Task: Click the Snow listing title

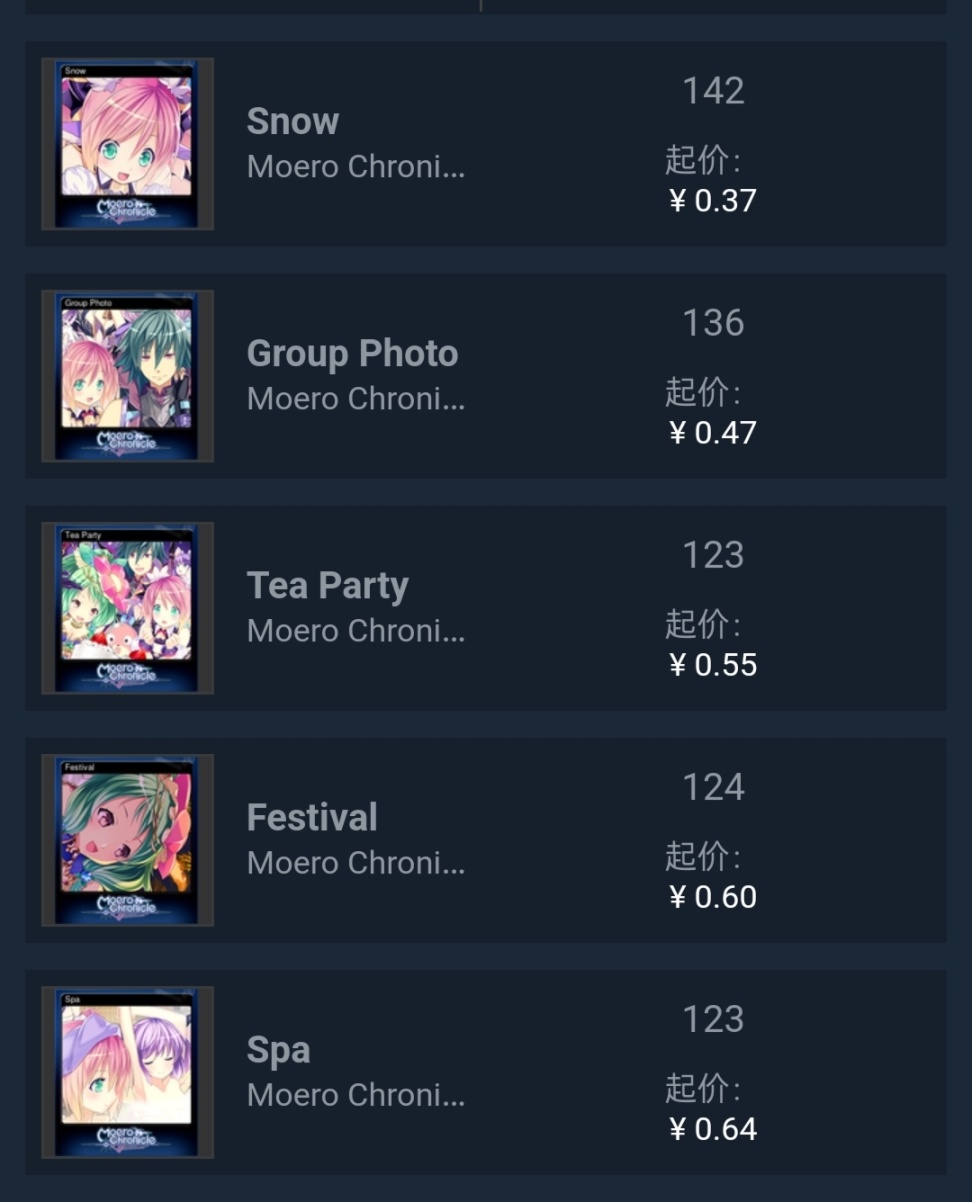Action: pyautogui.click(x=293, y=122)
